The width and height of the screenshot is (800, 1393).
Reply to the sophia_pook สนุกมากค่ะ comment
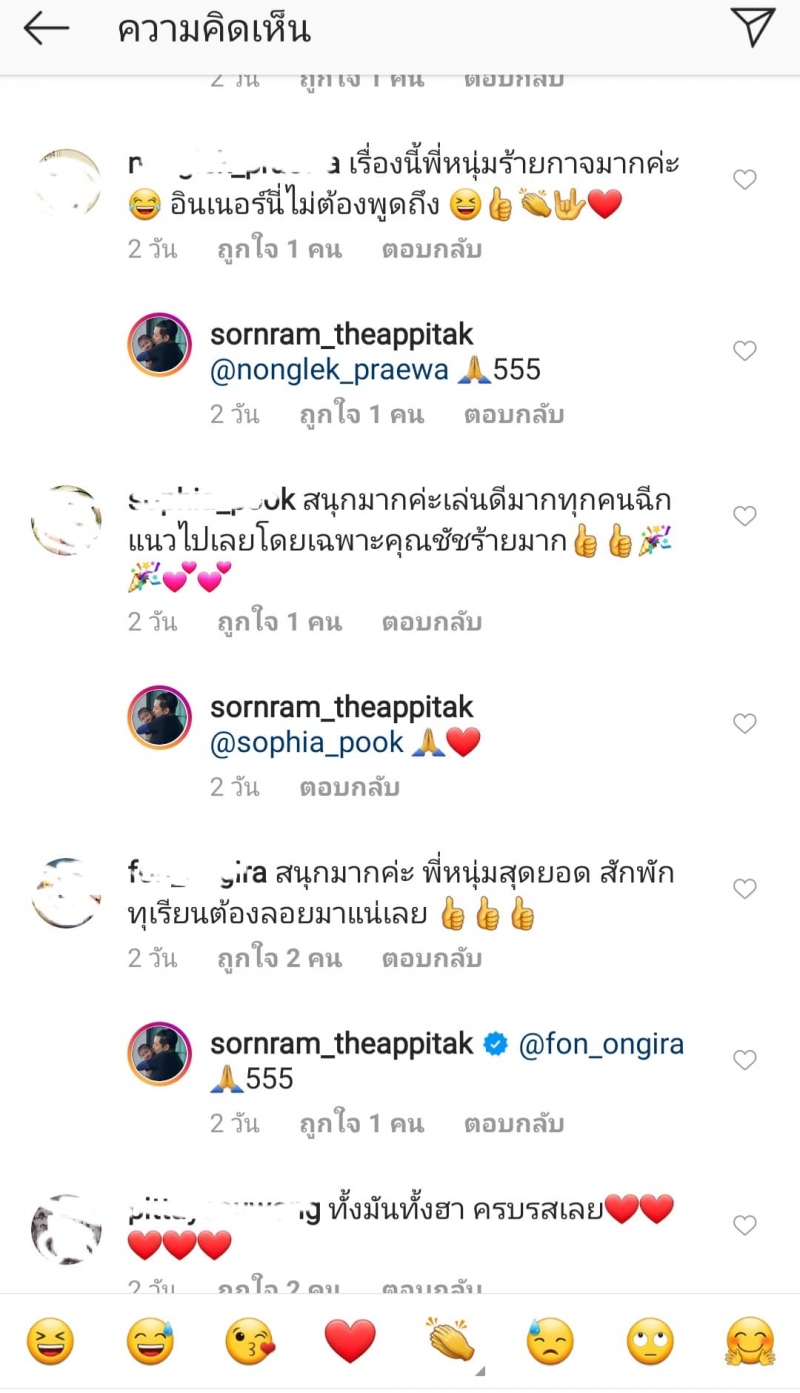coord(432,622)
